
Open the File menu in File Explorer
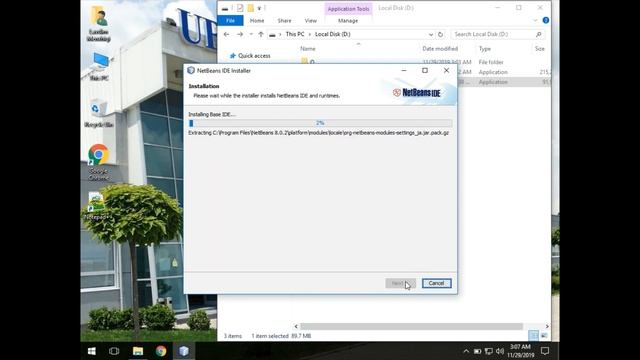click(x=231, y=20)
